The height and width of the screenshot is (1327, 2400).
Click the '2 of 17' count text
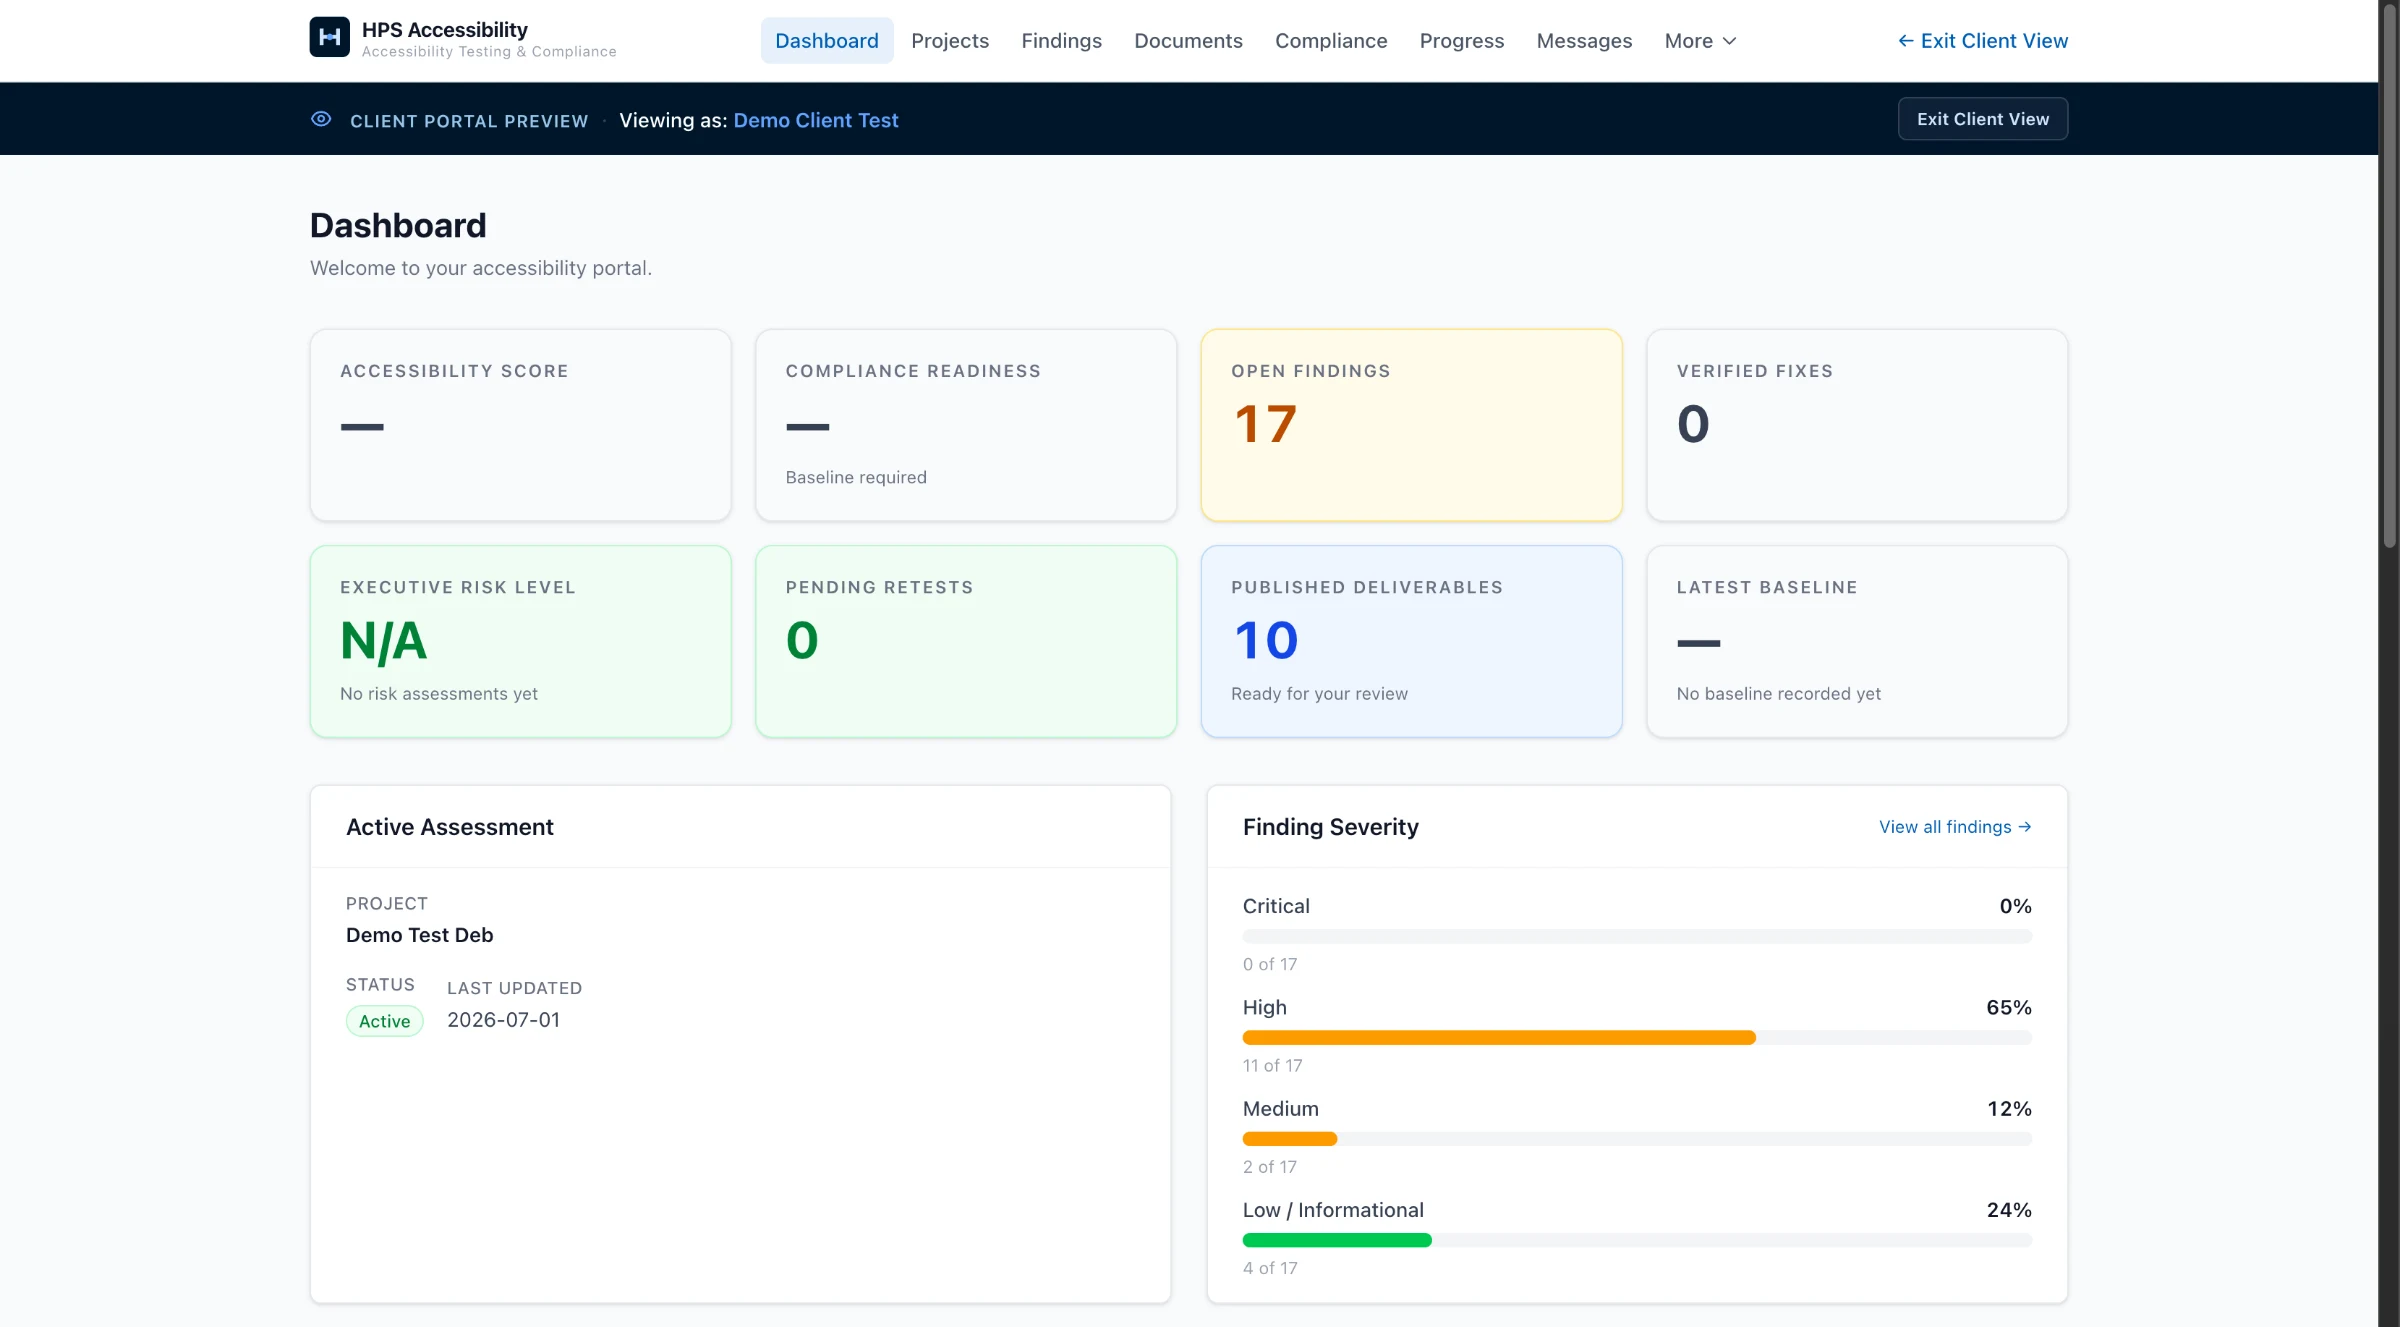point(1270,1167)
